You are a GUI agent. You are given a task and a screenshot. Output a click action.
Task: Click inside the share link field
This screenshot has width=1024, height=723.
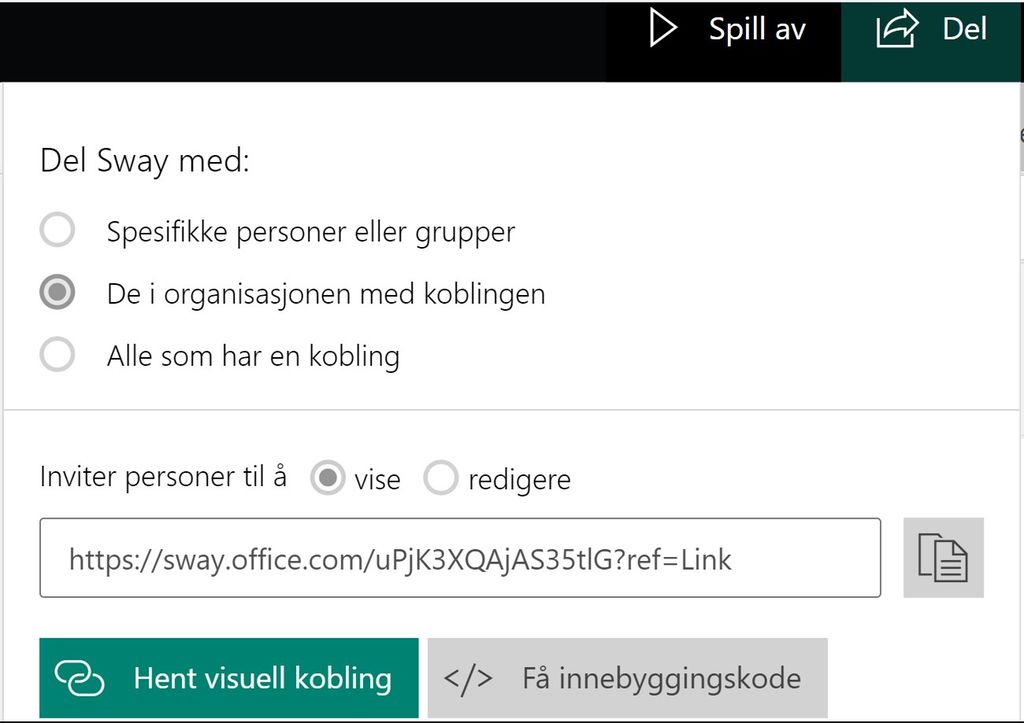460,558
